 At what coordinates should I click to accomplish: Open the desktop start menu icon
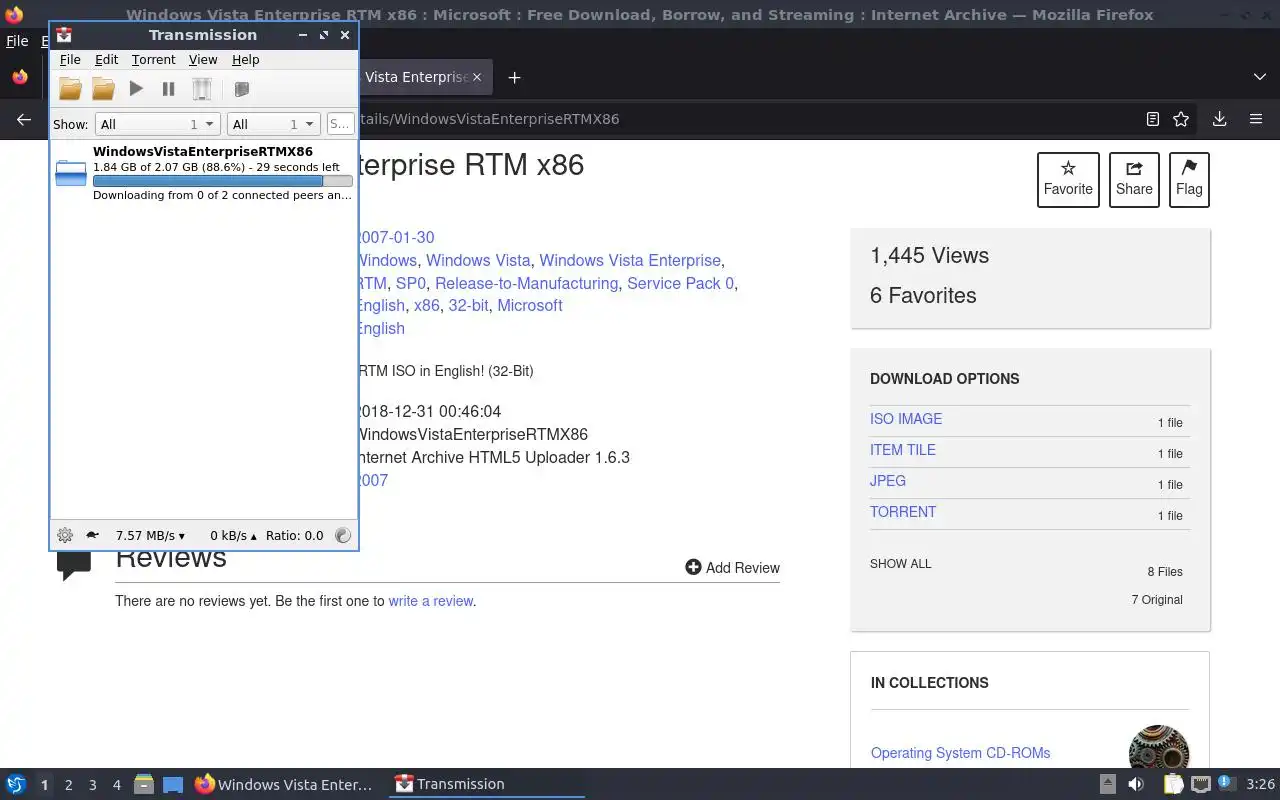[x=16, y=784]
